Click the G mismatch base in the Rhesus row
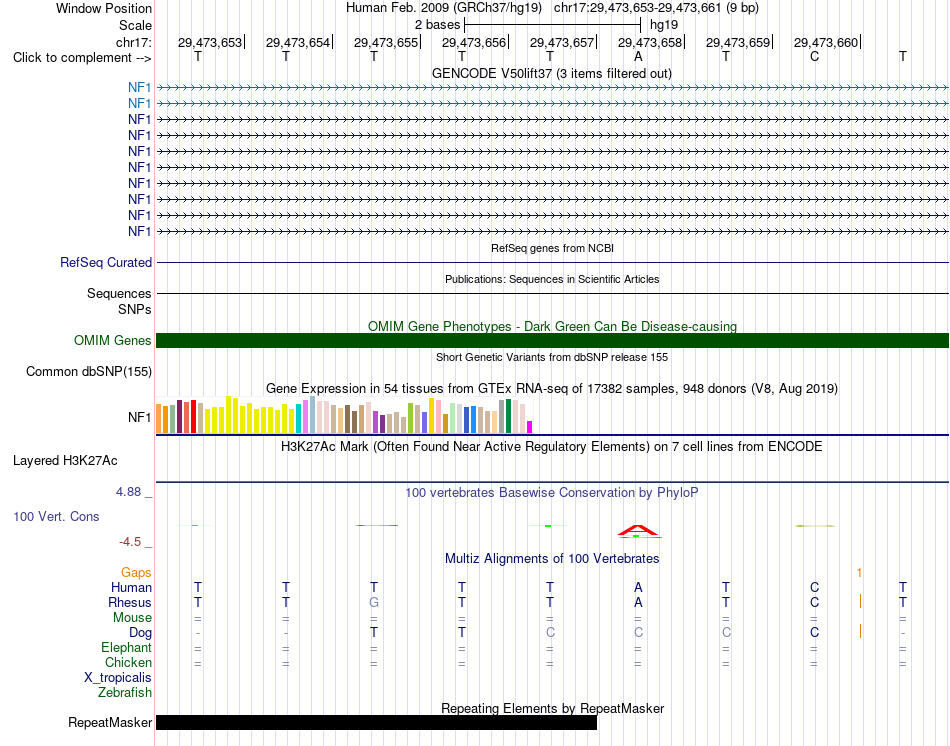Screen dimensions: 950x746 tap(374, 602)
